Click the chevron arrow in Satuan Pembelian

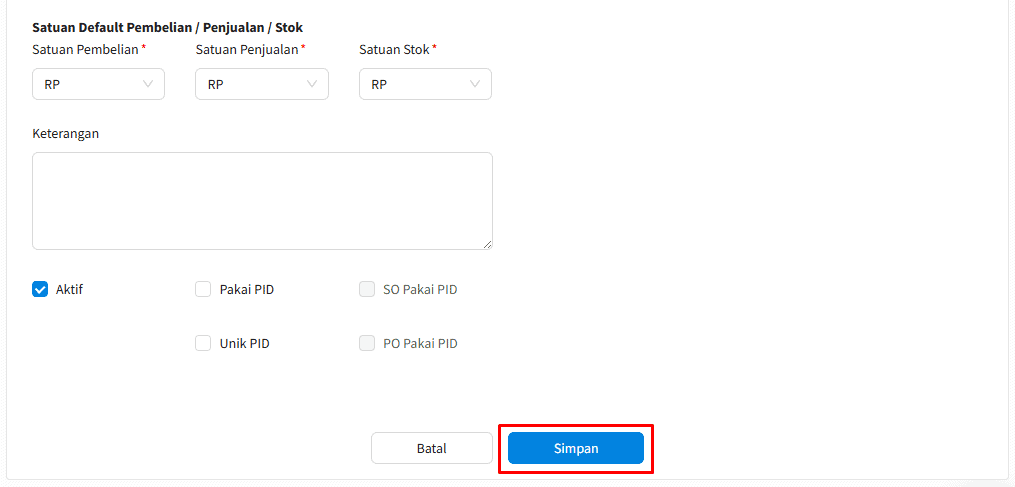tap(148, 84)
